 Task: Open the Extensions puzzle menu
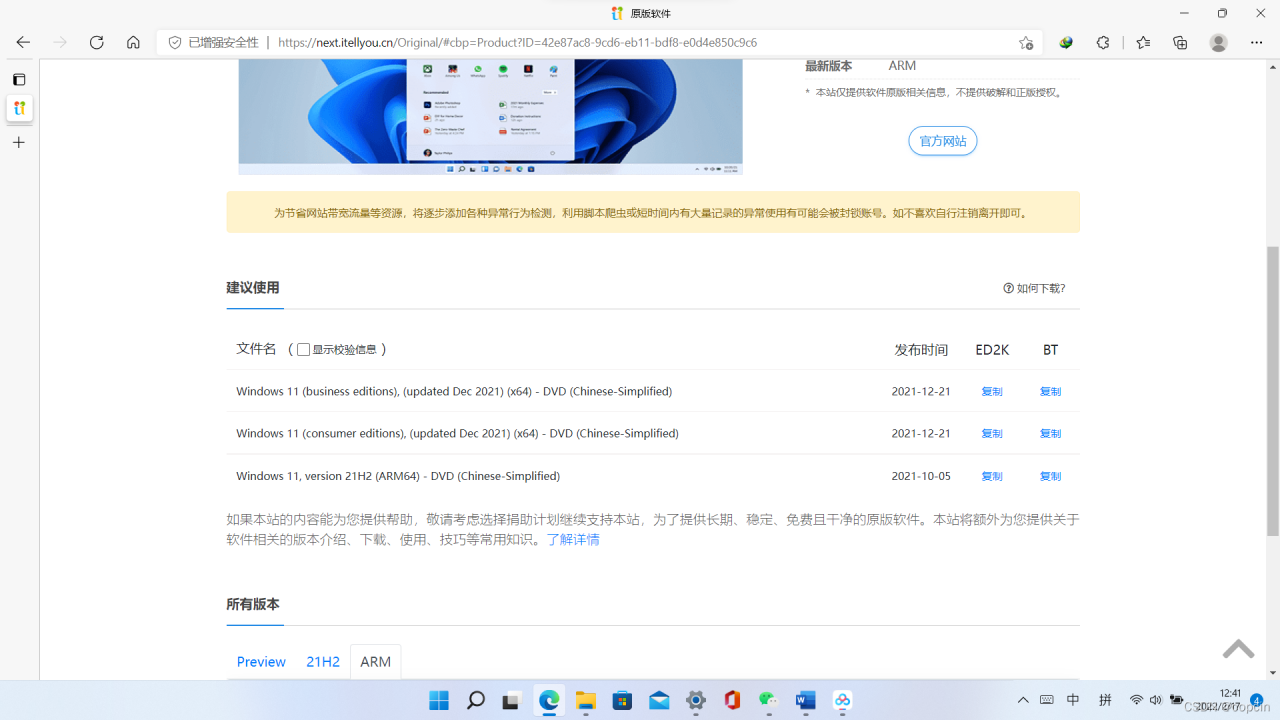1103,43
